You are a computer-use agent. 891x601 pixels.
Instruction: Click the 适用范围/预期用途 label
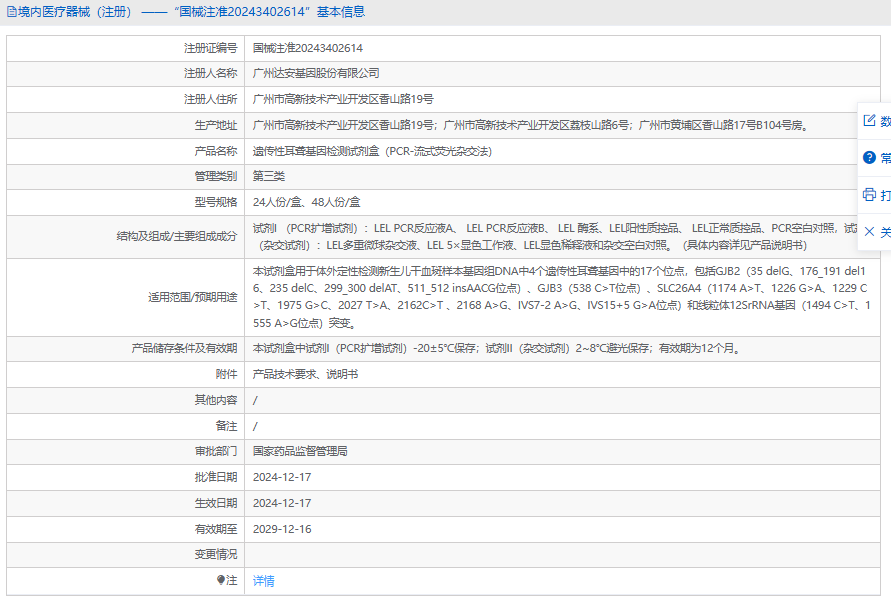(193, 297)
